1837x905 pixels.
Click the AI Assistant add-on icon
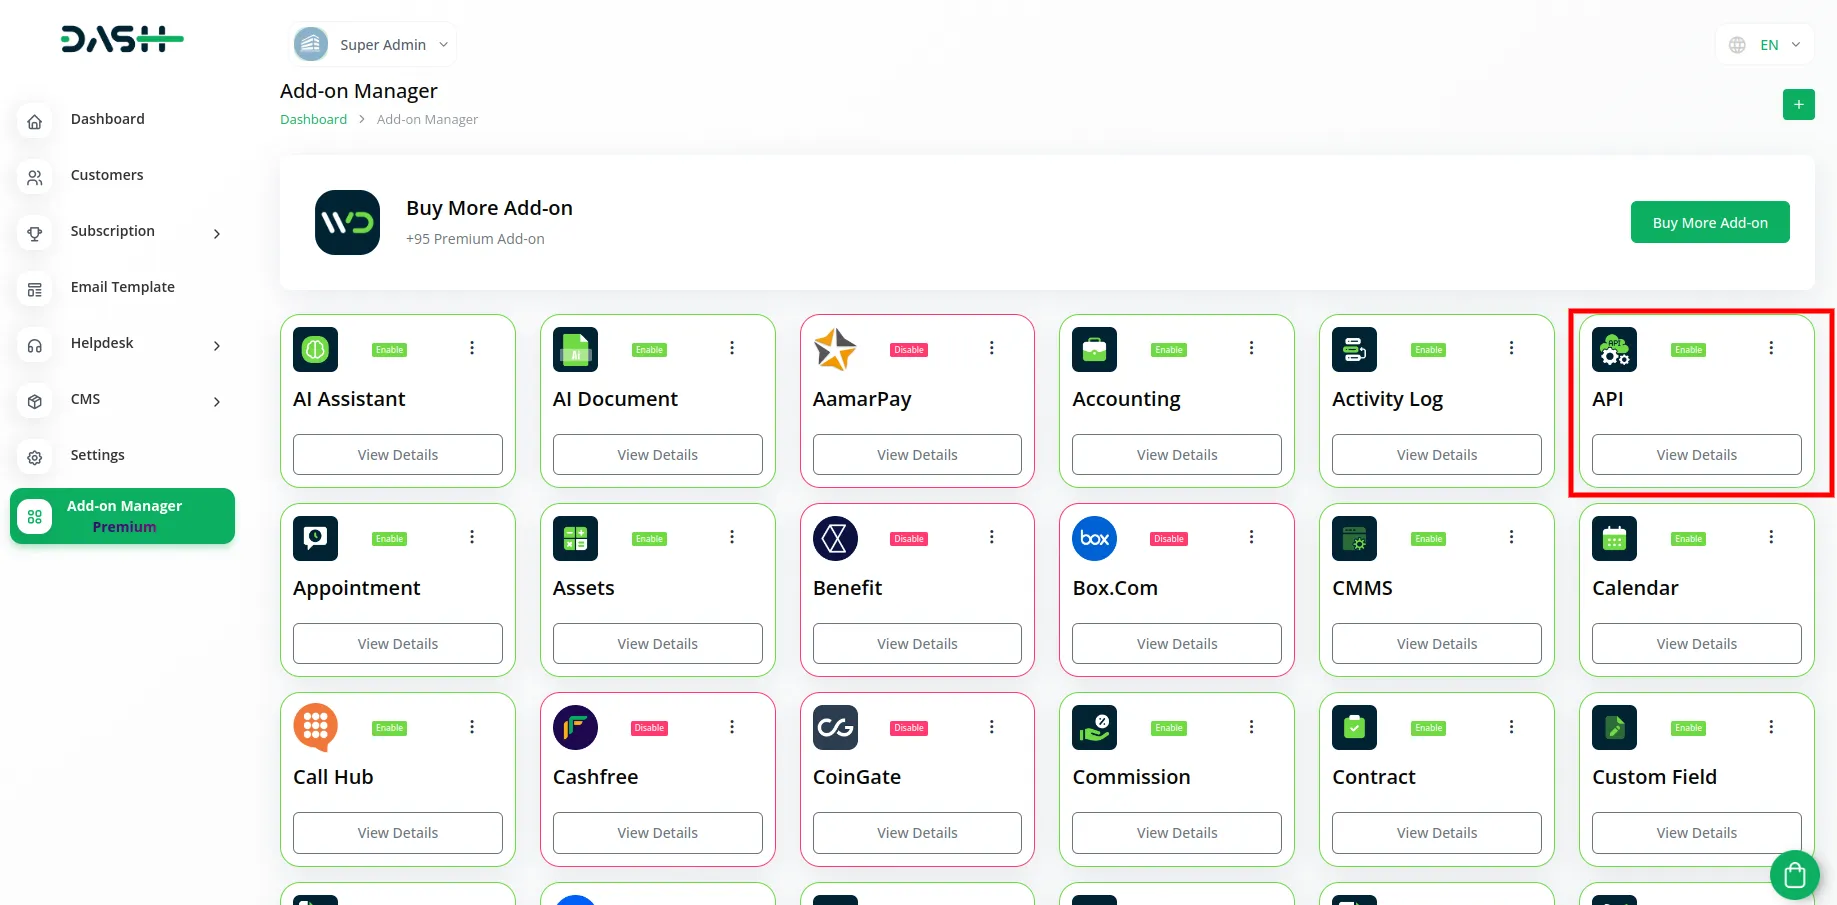pyautogui.click(x=315, y=349)
